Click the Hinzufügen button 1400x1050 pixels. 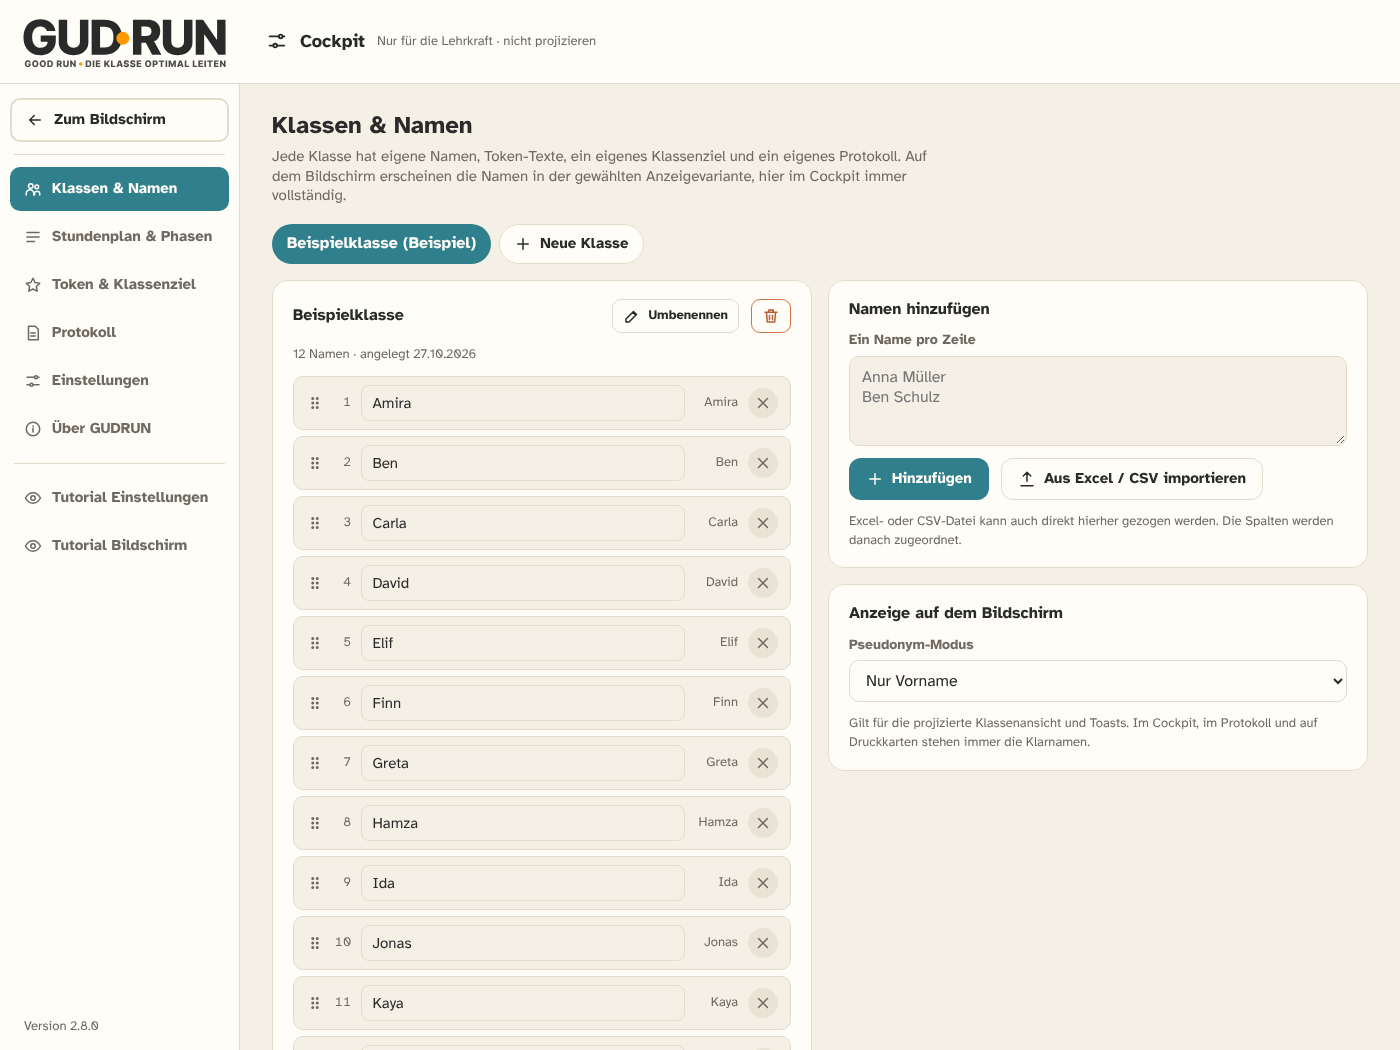coord(919,479)
